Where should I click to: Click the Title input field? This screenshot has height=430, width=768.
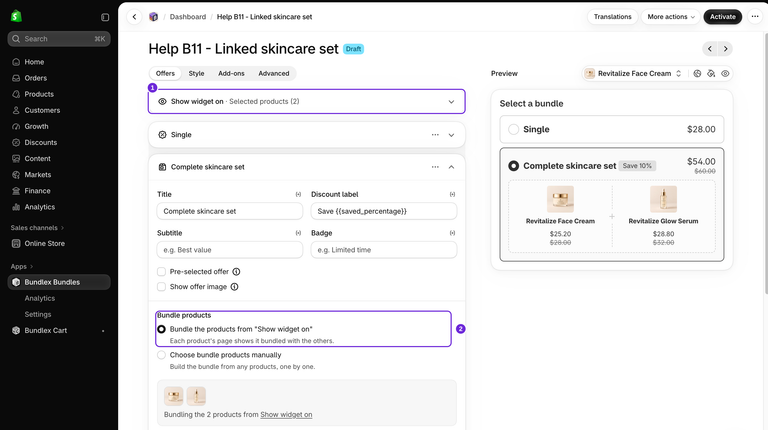[x=230, y=211]
